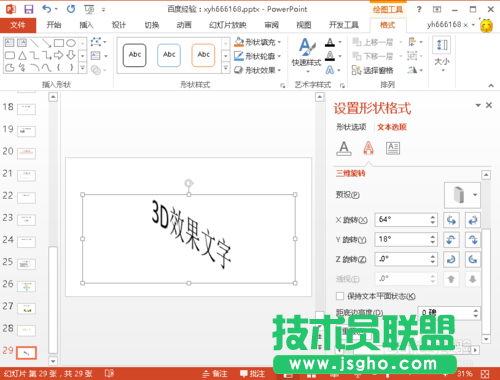Apply the orange outline Abc style
This screenshot has width=500, height=380.
[x=203, y=55]
